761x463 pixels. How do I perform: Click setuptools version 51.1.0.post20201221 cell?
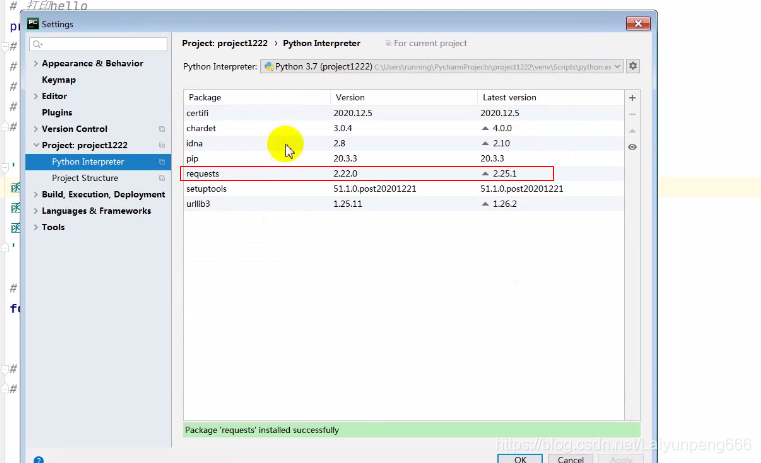pyautogui.click(x=375, y=189)
